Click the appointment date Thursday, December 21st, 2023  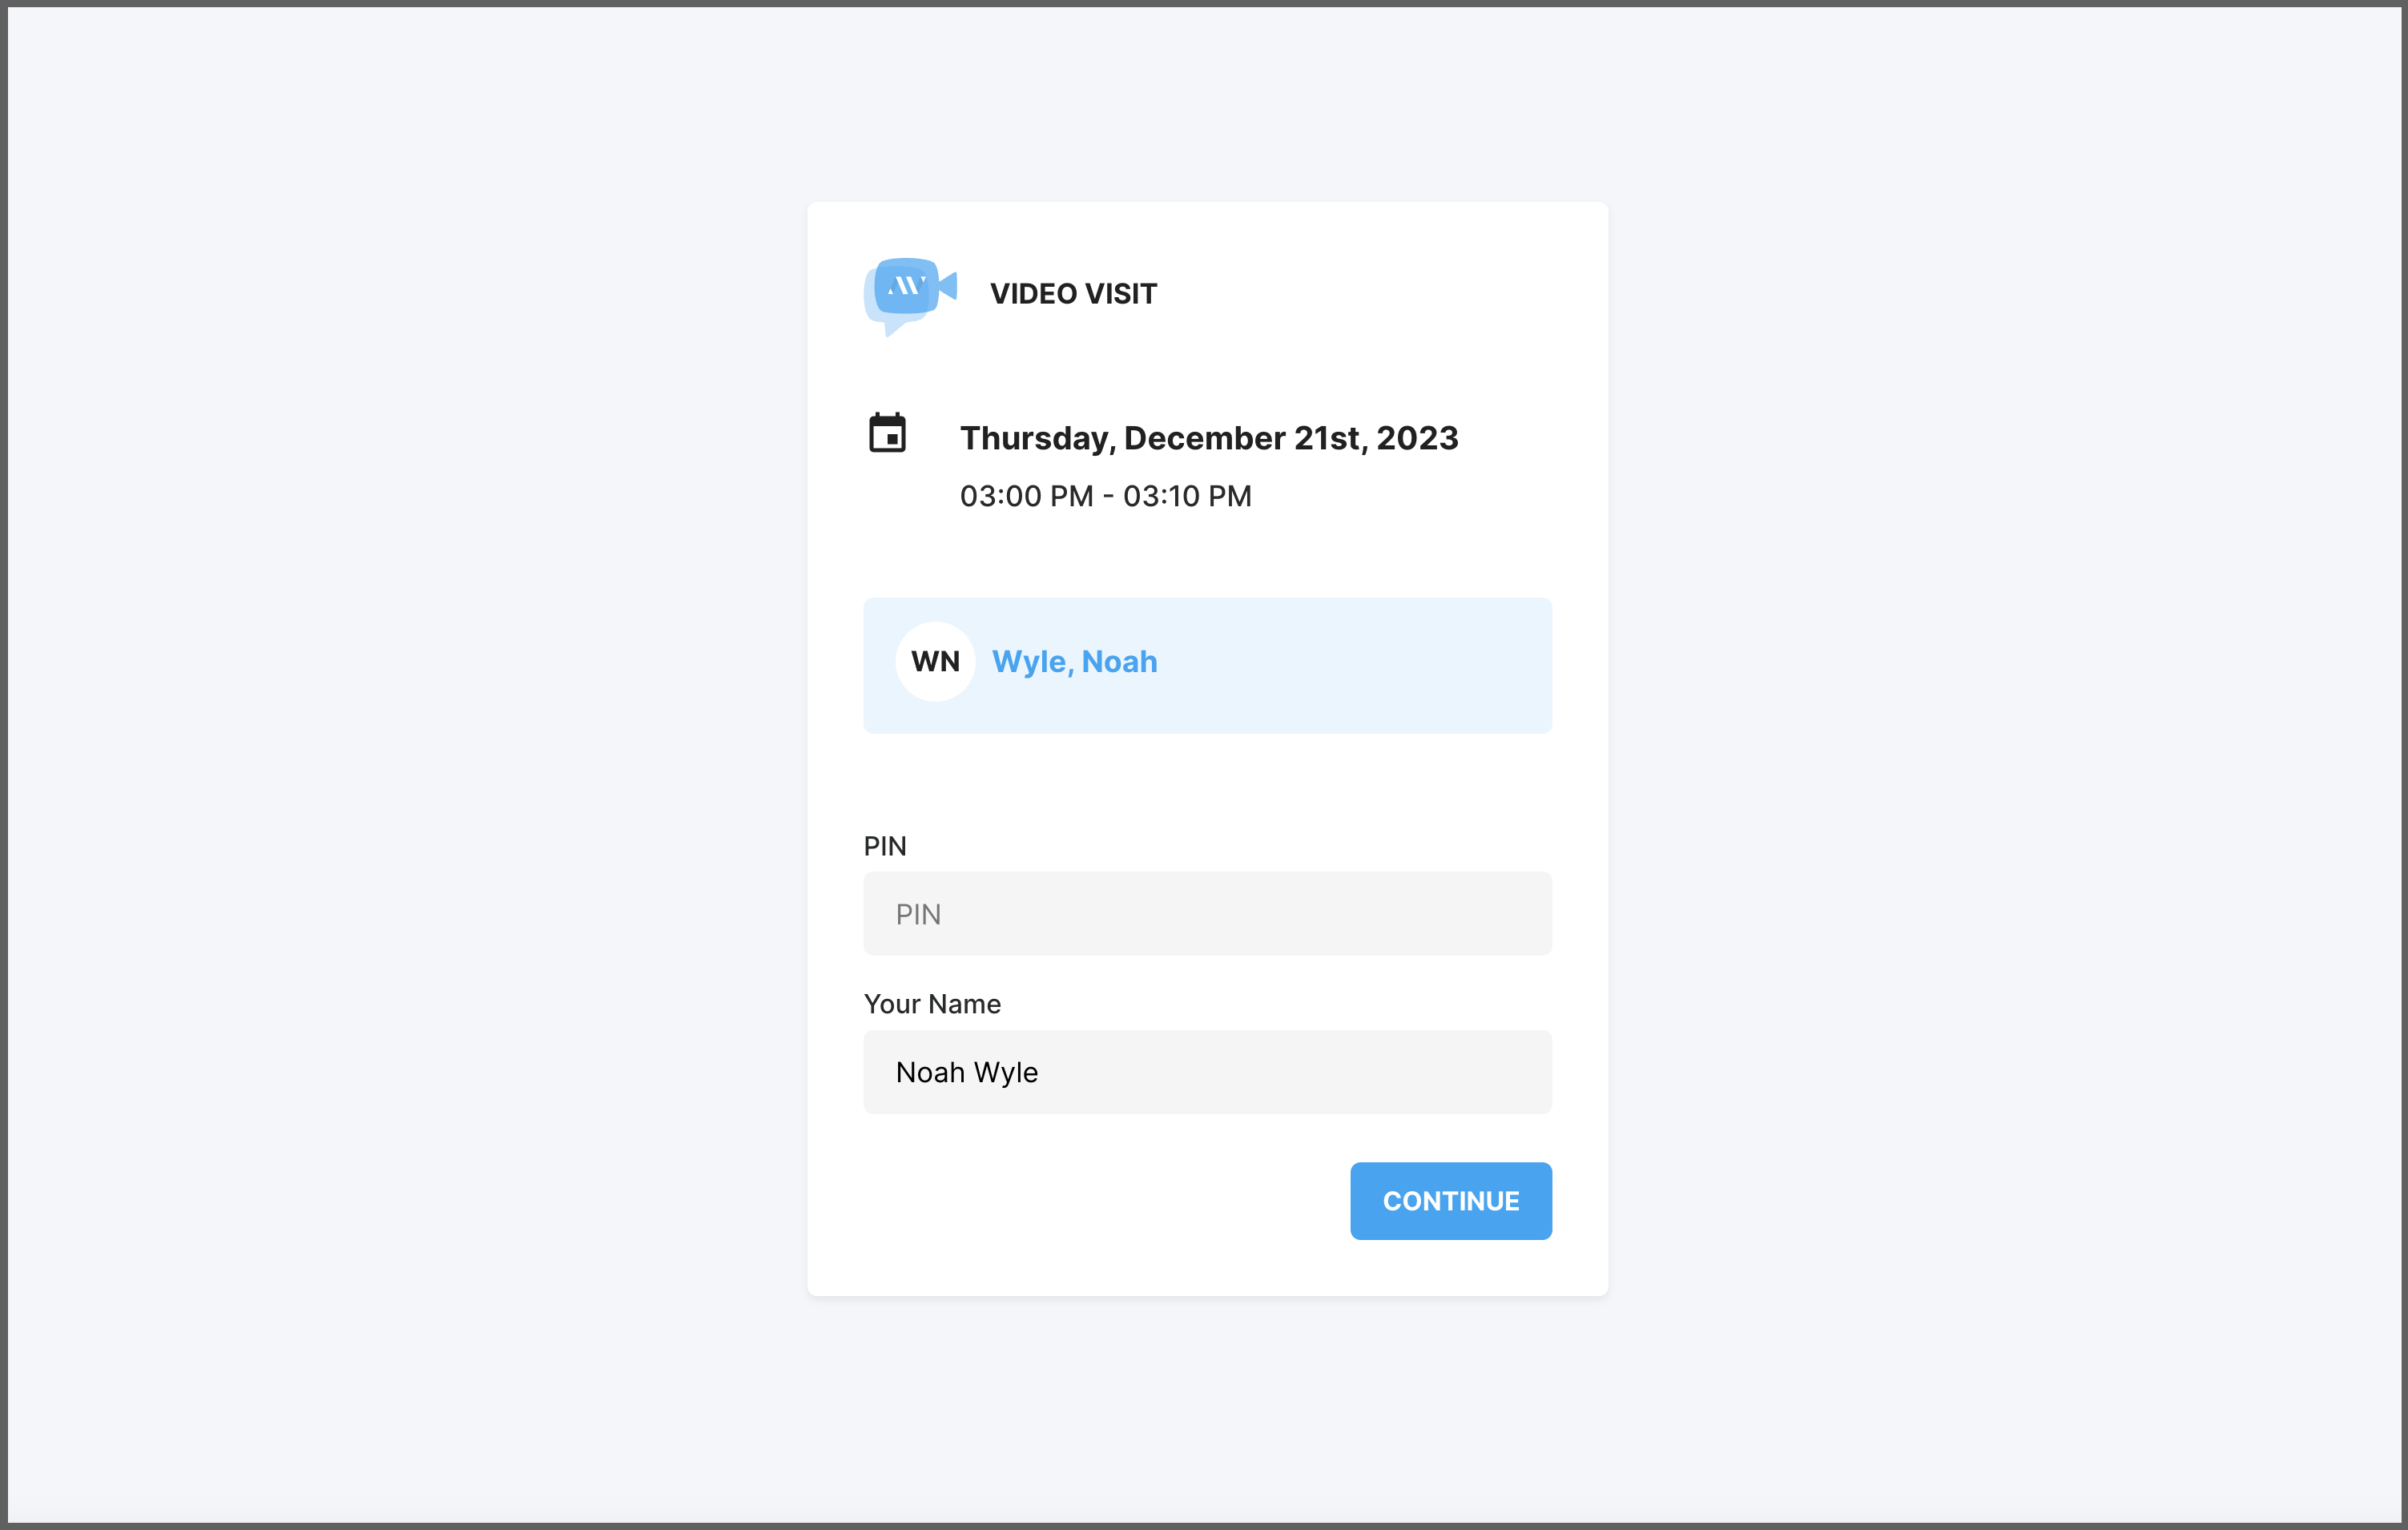click(1208, 437)
